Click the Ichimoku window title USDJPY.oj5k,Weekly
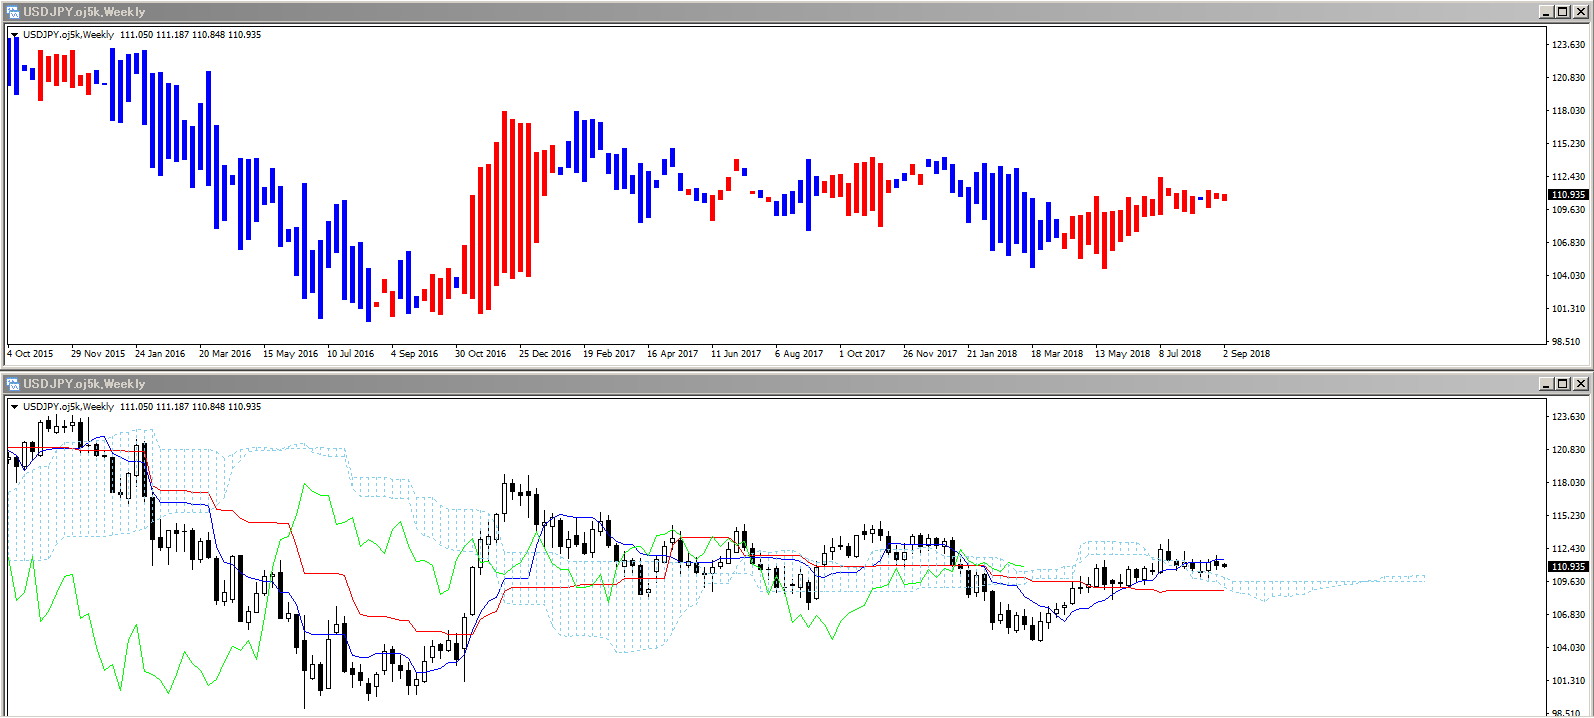This screenshot has height=718, width=1594. (x=84, y=384)
